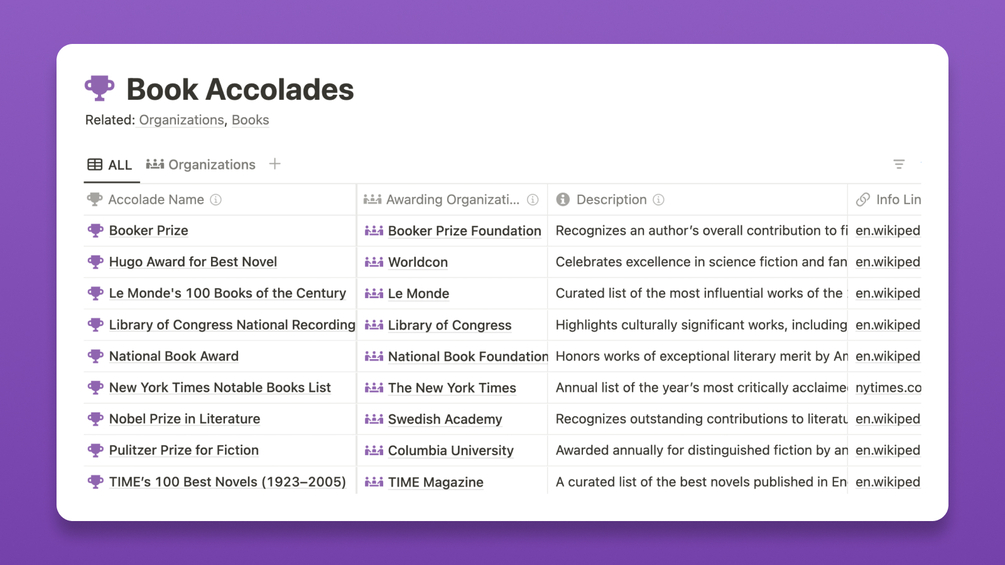This screenshot has width=1005, height=565.
Task: Click the purple trophy icon beside the Book Accolades title
Action: [x=99, y=89]
